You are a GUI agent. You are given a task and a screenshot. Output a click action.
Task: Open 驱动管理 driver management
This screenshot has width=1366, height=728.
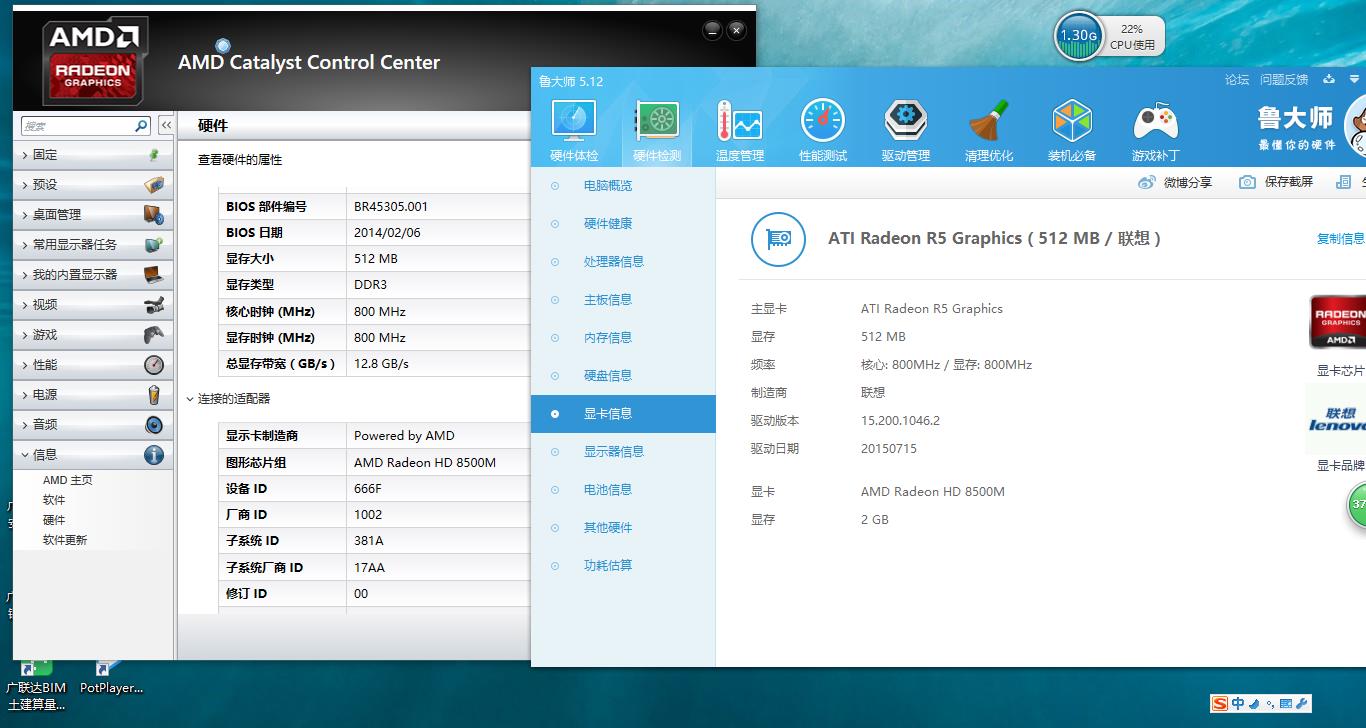click(x=906, y=131)
